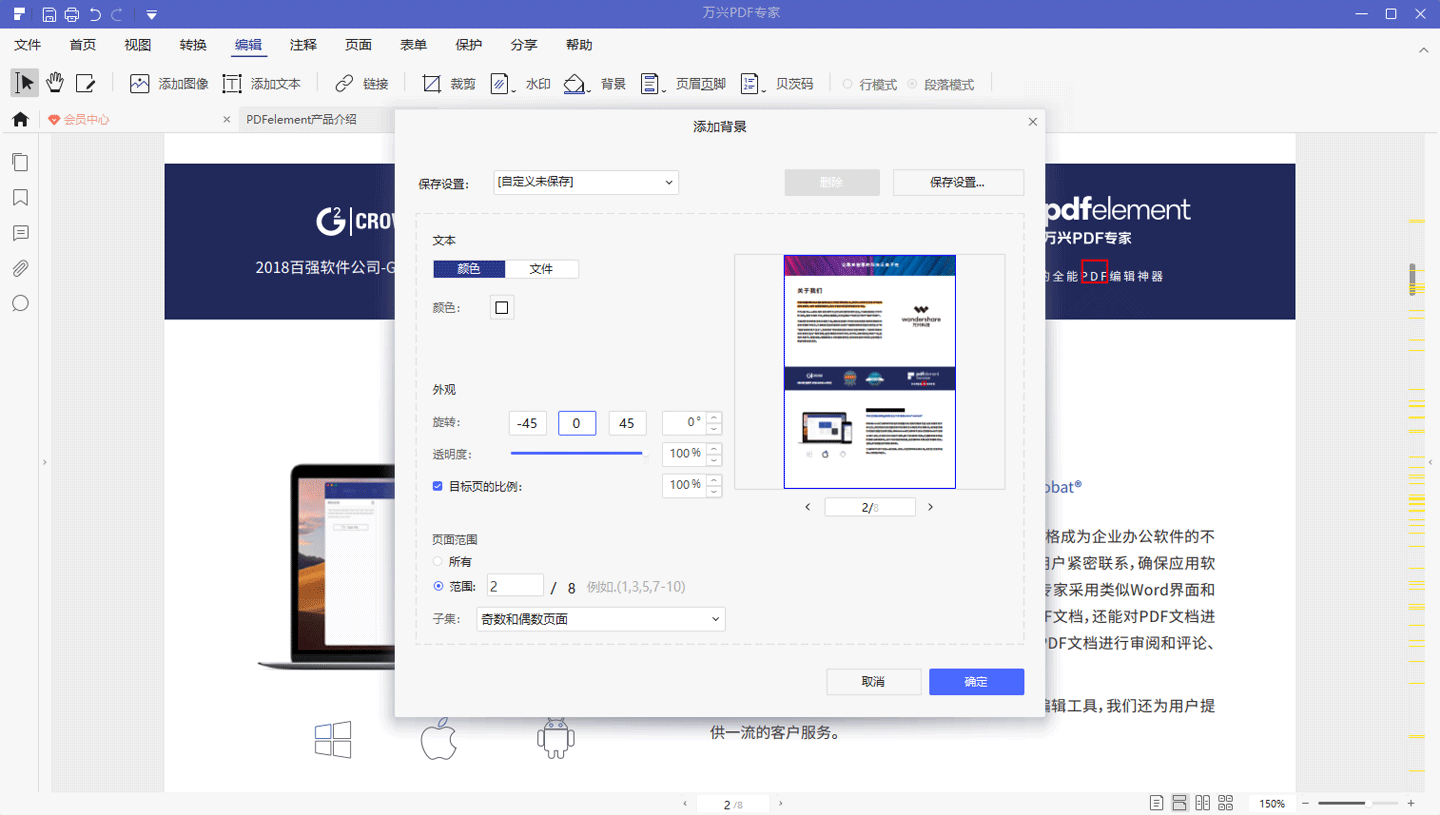Click the 链接 link tool icon
The image size is (1440, 815).
tap(344, 84)
